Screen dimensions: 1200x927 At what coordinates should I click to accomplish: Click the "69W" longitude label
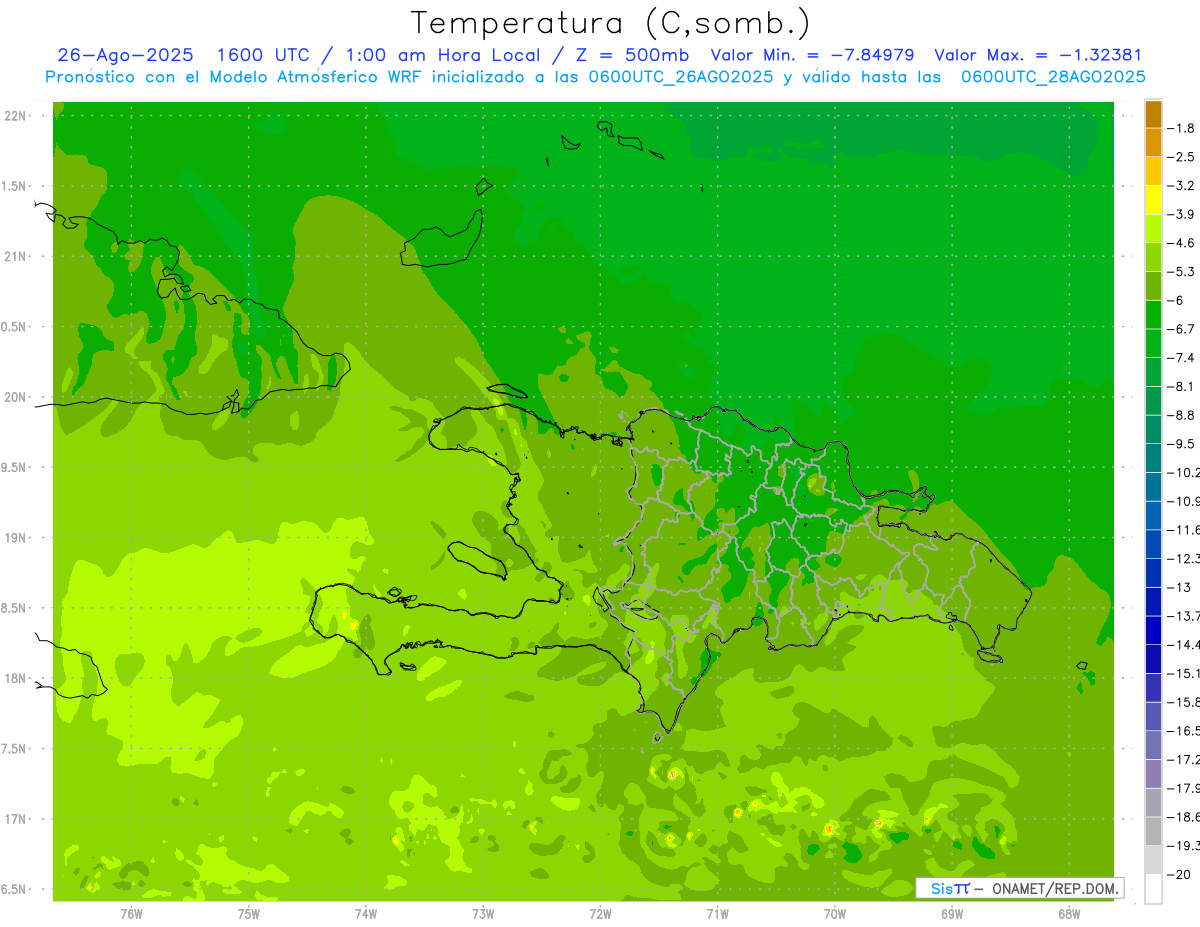click(x=952, y=913)
